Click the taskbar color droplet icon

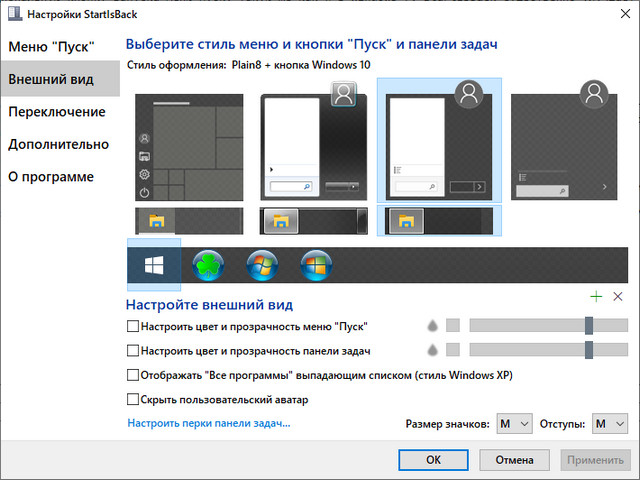point(432,350)
